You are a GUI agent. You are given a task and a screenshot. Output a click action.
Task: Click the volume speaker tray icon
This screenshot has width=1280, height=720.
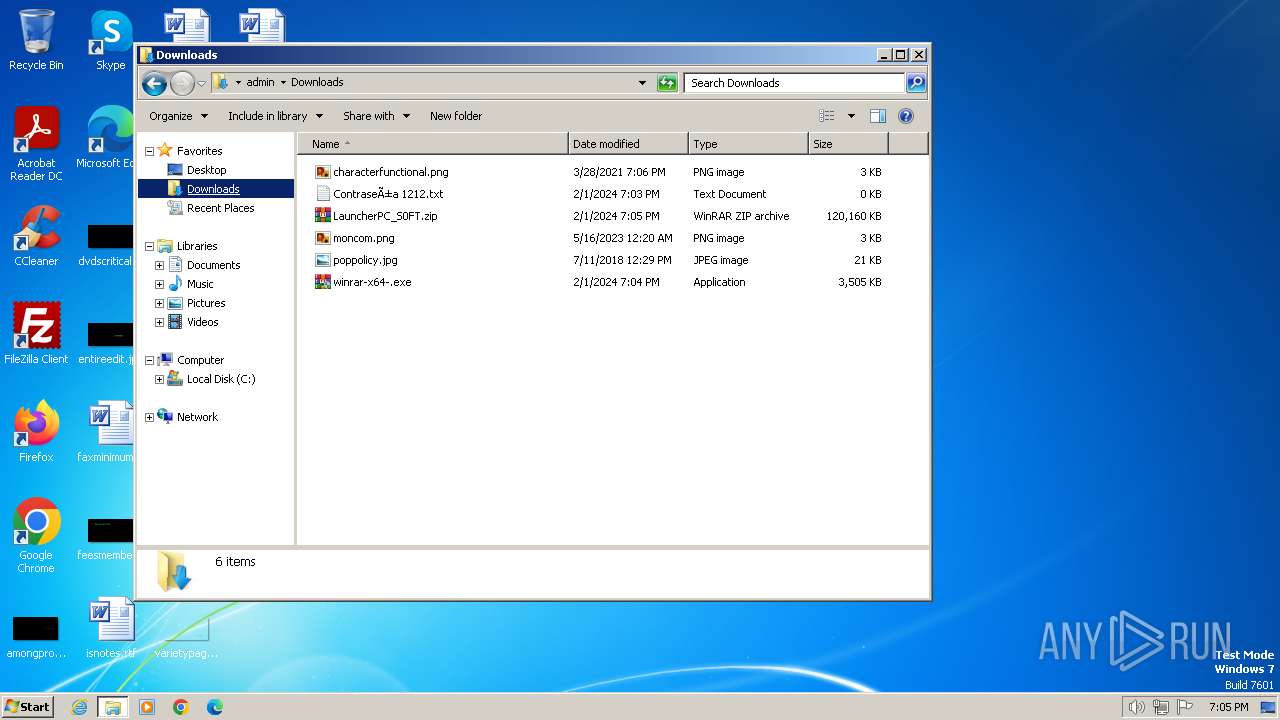[1136, 707]
